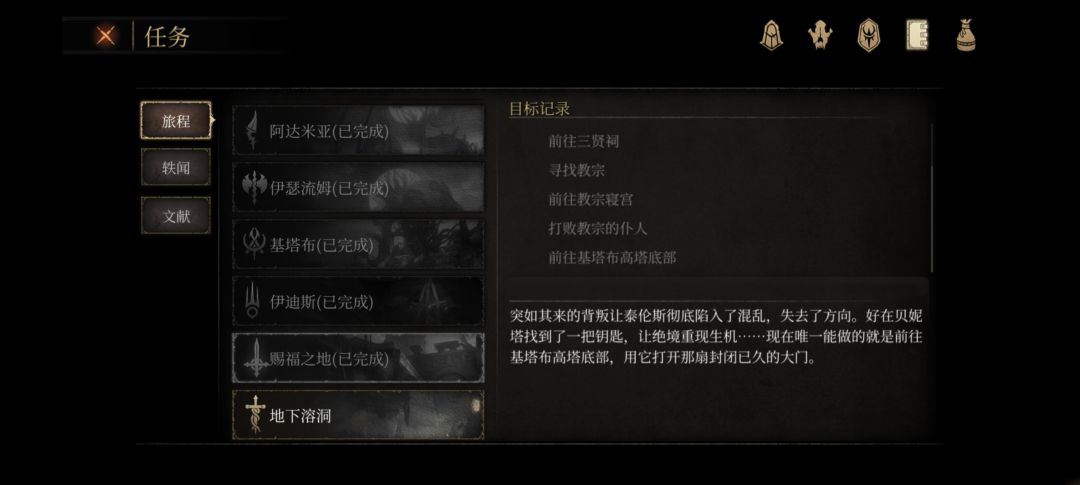The height and width of the screenshot is (485, 1080).
Task: Open the helmet character icon
Action: pos(771,34)
